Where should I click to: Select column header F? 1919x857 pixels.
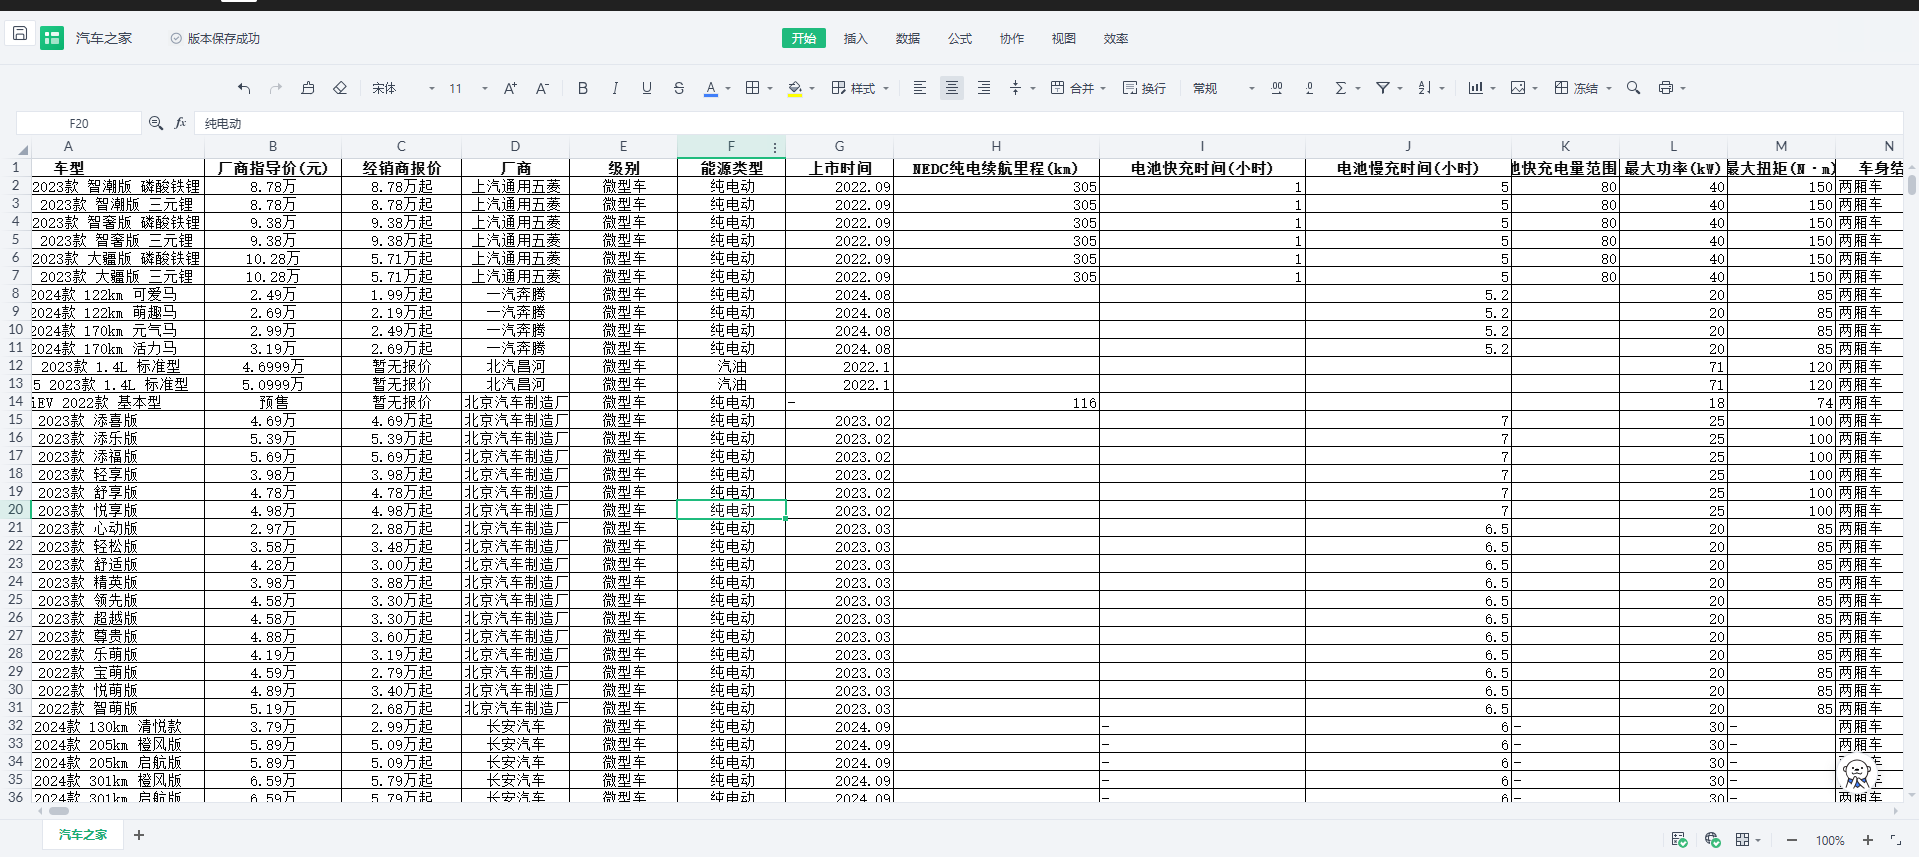click(731, 146)
